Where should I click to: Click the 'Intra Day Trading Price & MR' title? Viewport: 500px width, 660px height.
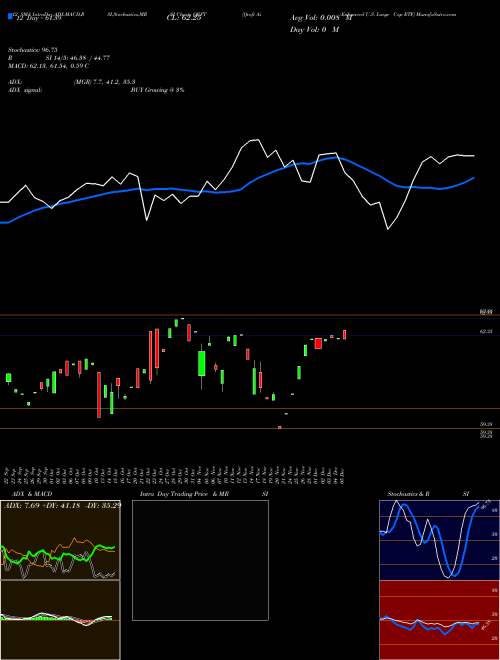[x=184, y=494]
